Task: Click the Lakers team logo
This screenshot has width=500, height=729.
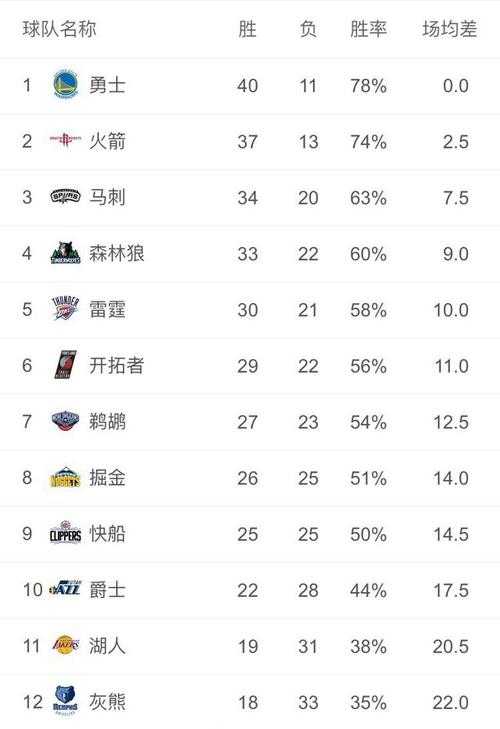Action: tap(66, 645)
